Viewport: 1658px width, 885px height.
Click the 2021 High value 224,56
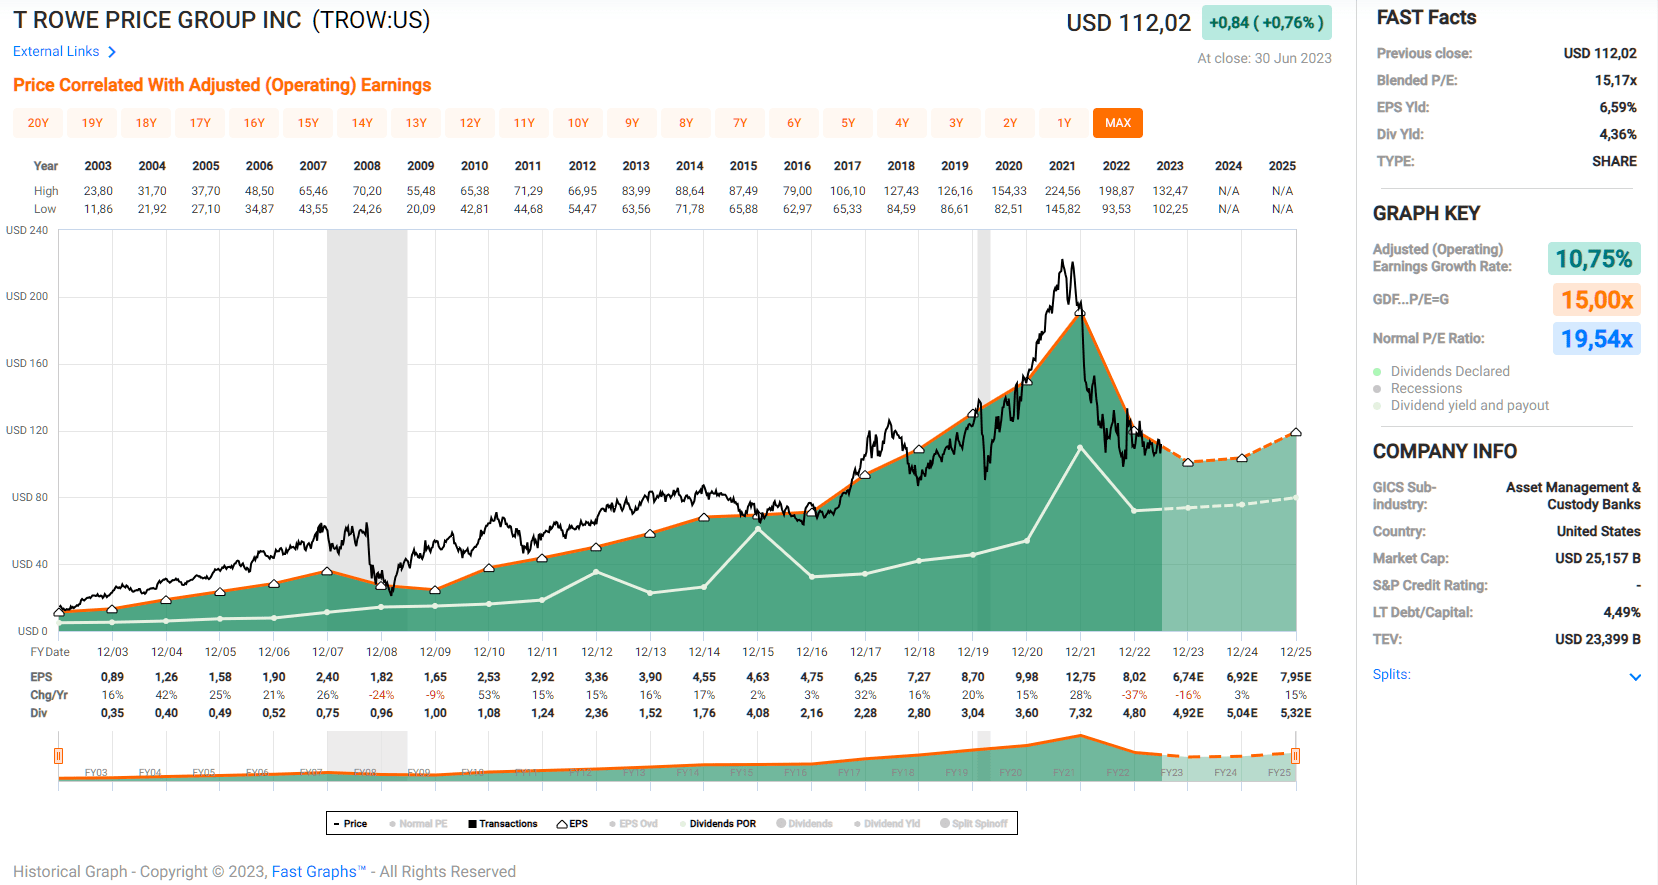tap(1062, 191)
